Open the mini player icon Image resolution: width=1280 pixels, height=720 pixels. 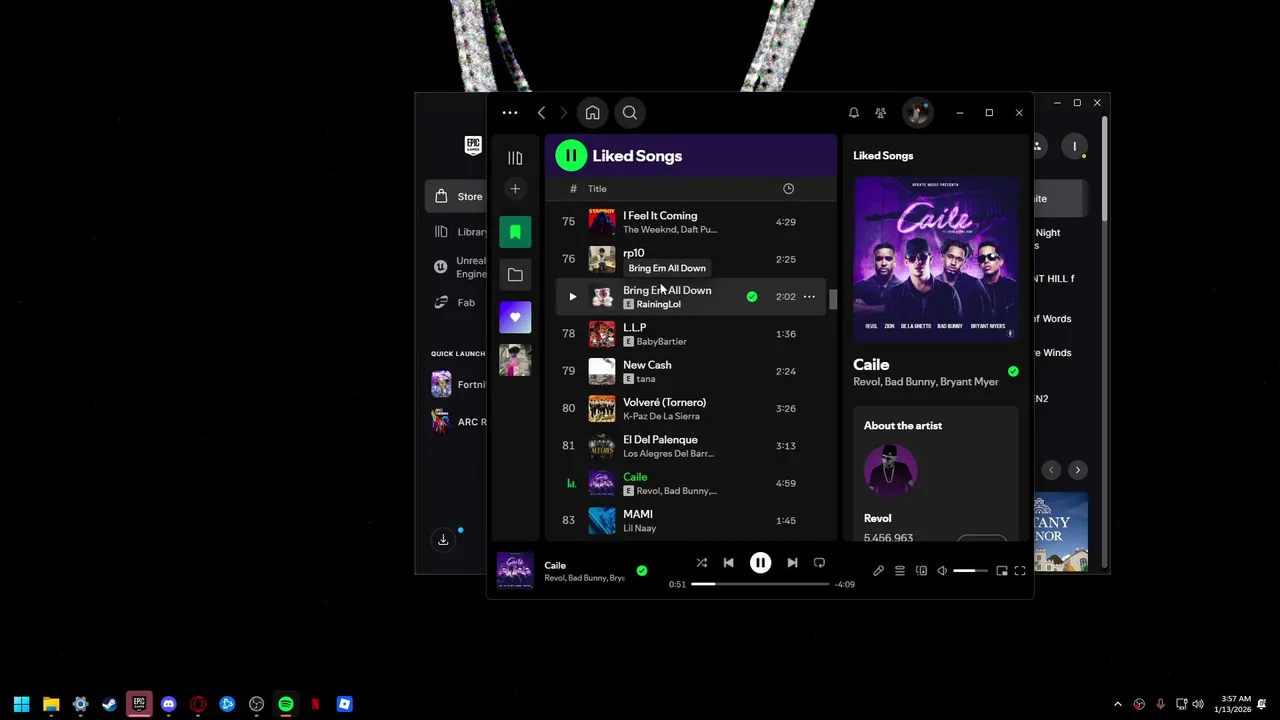[x=1001, y=571]
